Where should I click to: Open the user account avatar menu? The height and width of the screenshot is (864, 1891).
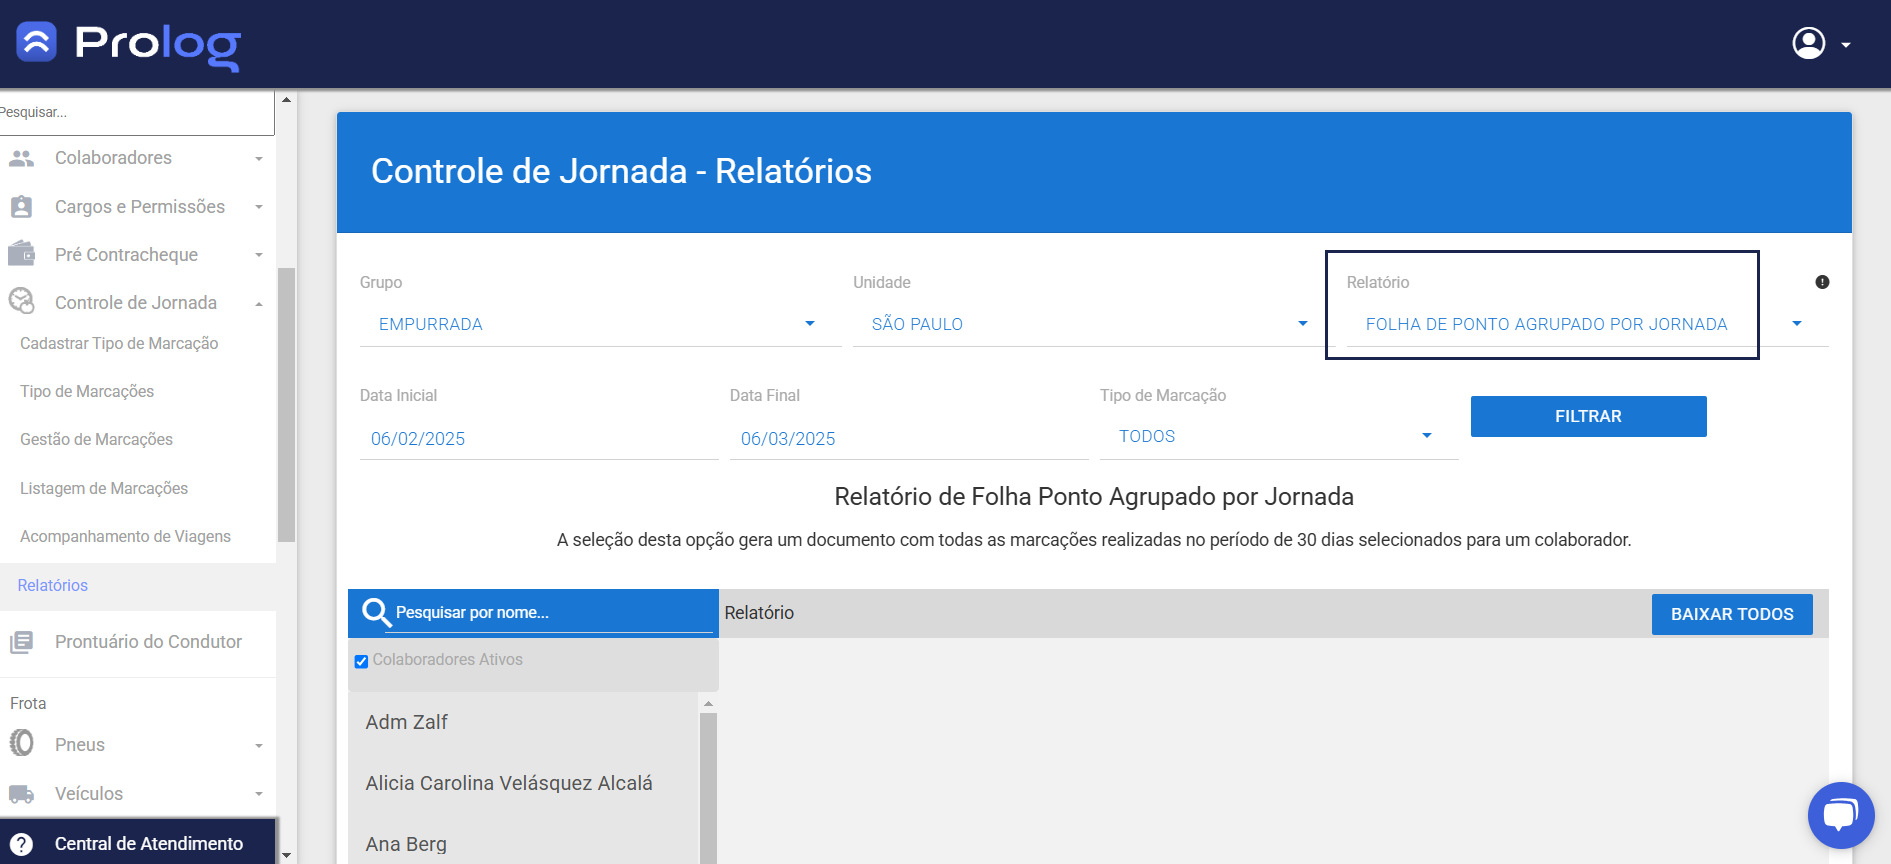point(1808,43)
